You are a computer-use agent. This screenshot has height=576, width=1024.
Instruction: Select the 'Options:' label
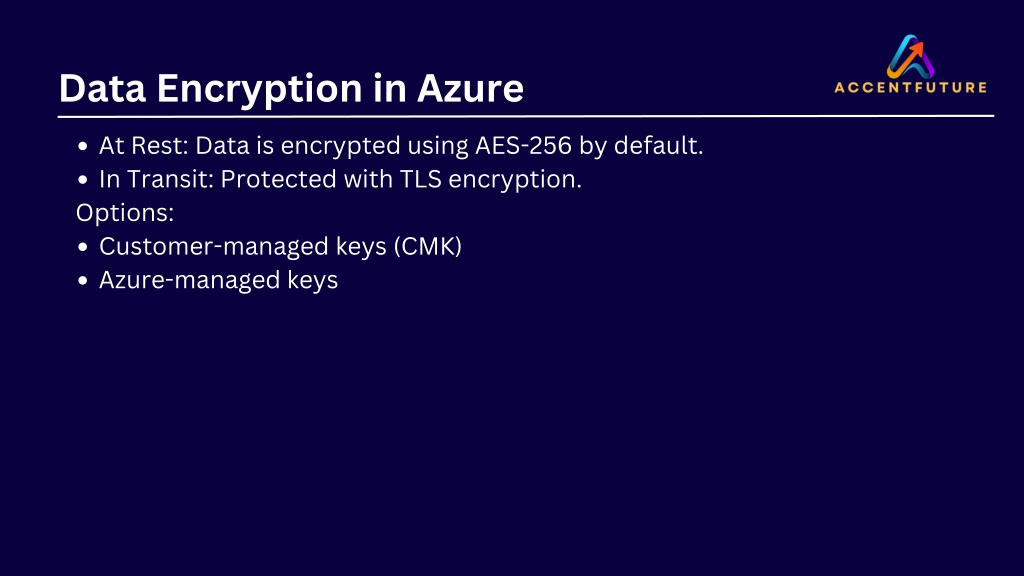pos(125,213)
